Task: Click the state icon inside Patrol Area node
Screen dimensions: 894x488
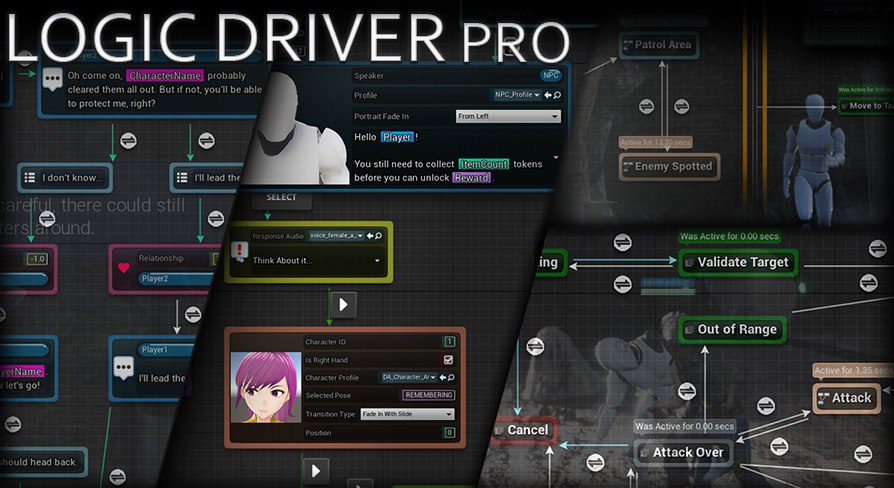Action: point(628,45)
